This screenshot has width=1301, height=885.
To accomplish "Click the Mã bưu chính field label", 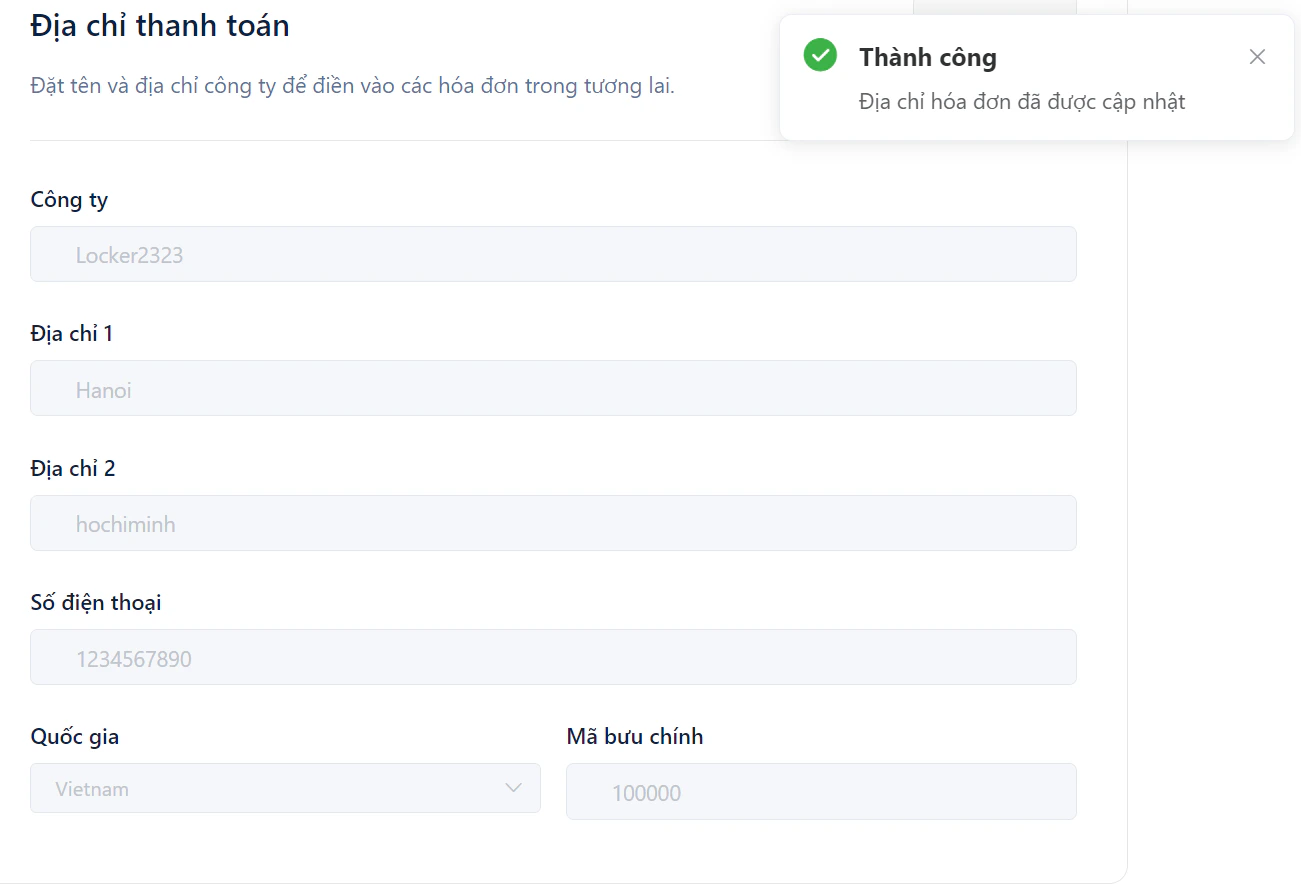I will coord(634,736).
